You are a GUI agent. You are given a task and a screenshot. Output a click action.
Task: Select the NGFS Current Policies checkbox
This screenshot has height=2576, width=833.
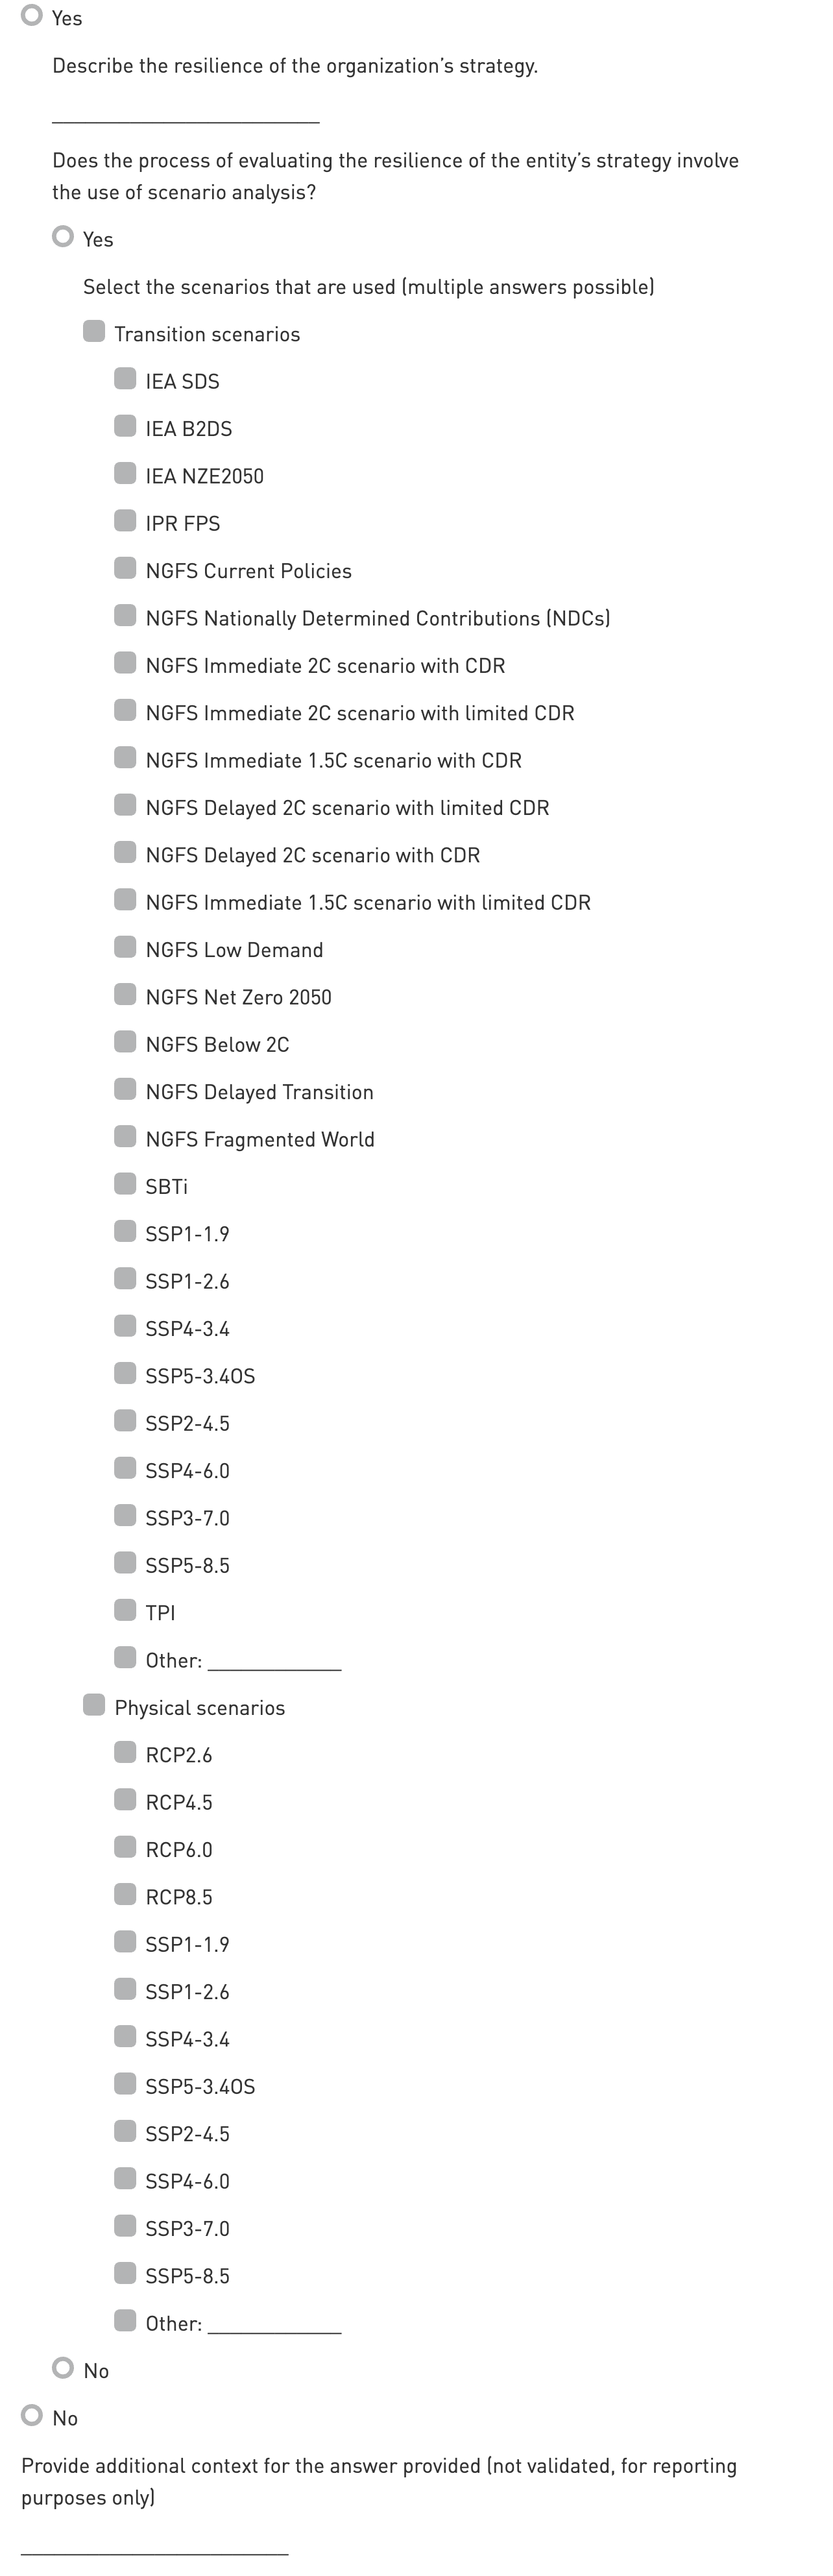click(125, 569)
